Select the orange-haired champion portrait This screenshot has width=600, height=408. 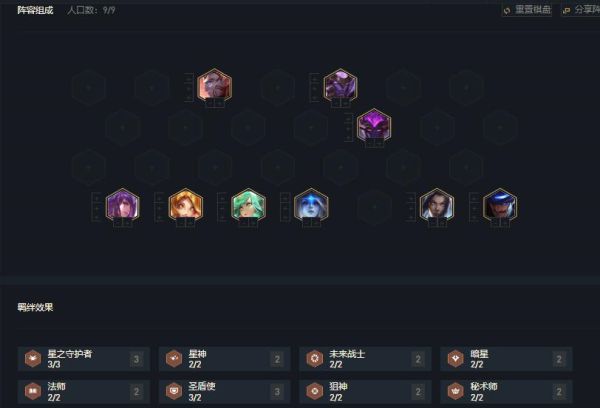click(x=186, y=205)
